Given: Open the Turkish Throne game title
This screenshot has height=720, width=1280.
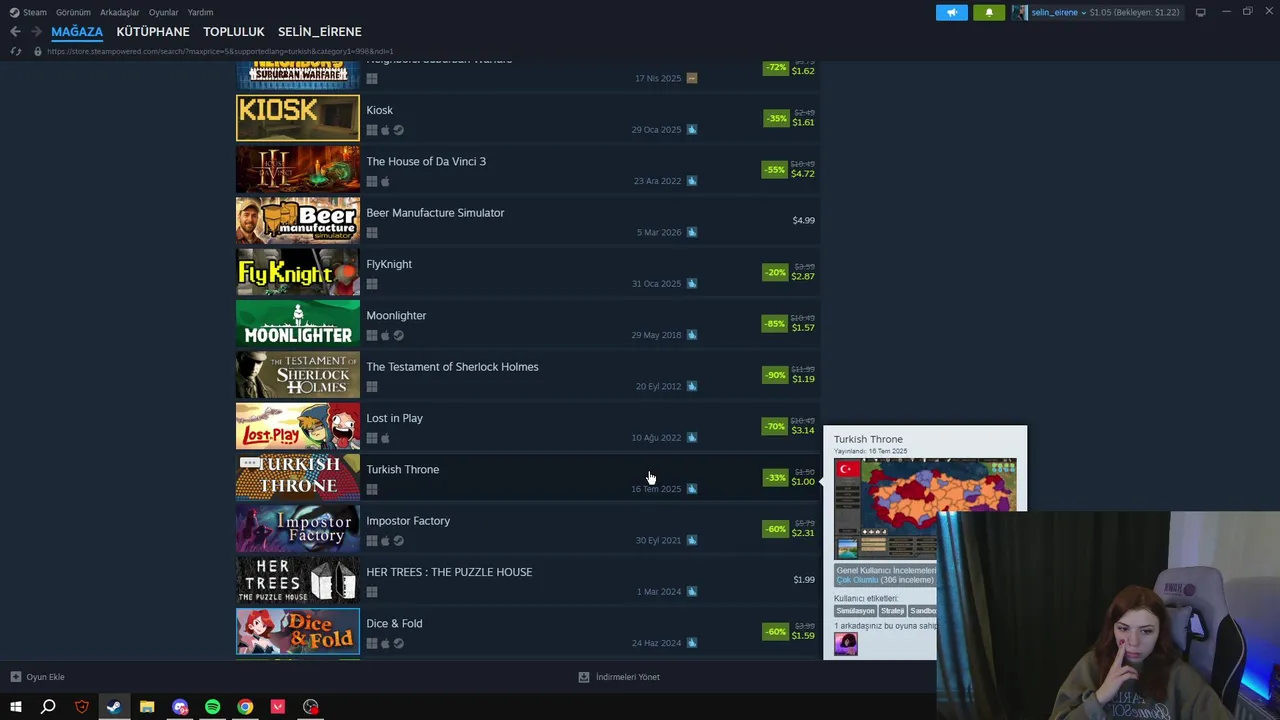Looking at the screenshot, I should [x=402, y=469].
